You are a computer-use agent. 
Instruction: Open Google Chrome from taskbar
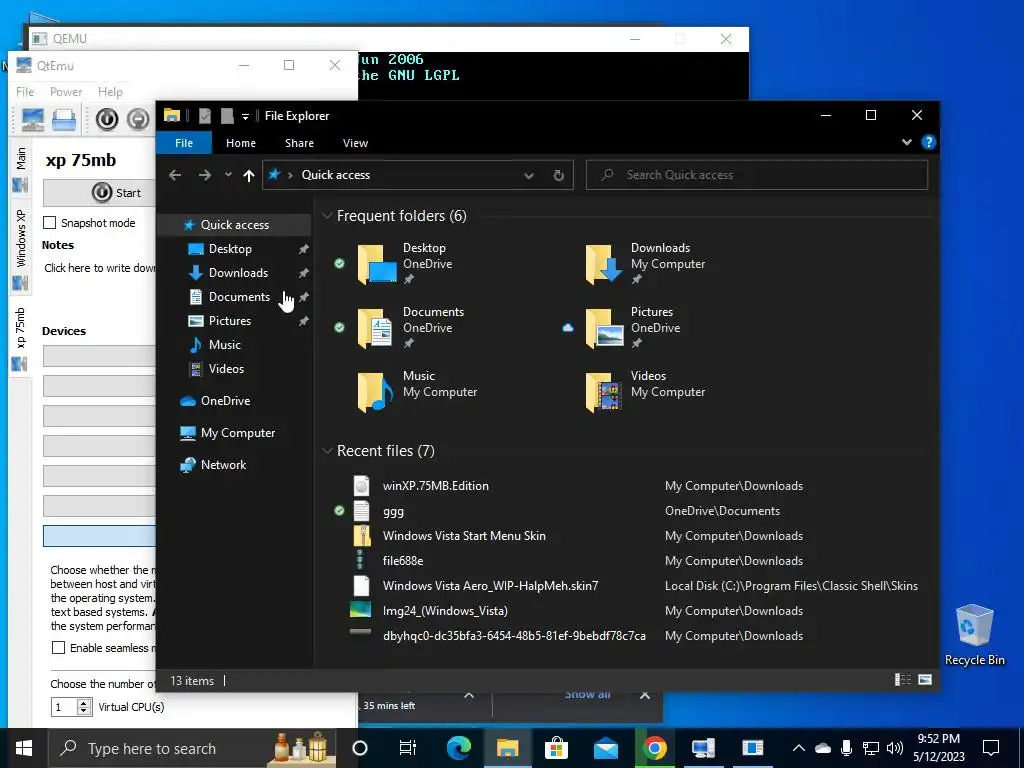pos(654,748)
